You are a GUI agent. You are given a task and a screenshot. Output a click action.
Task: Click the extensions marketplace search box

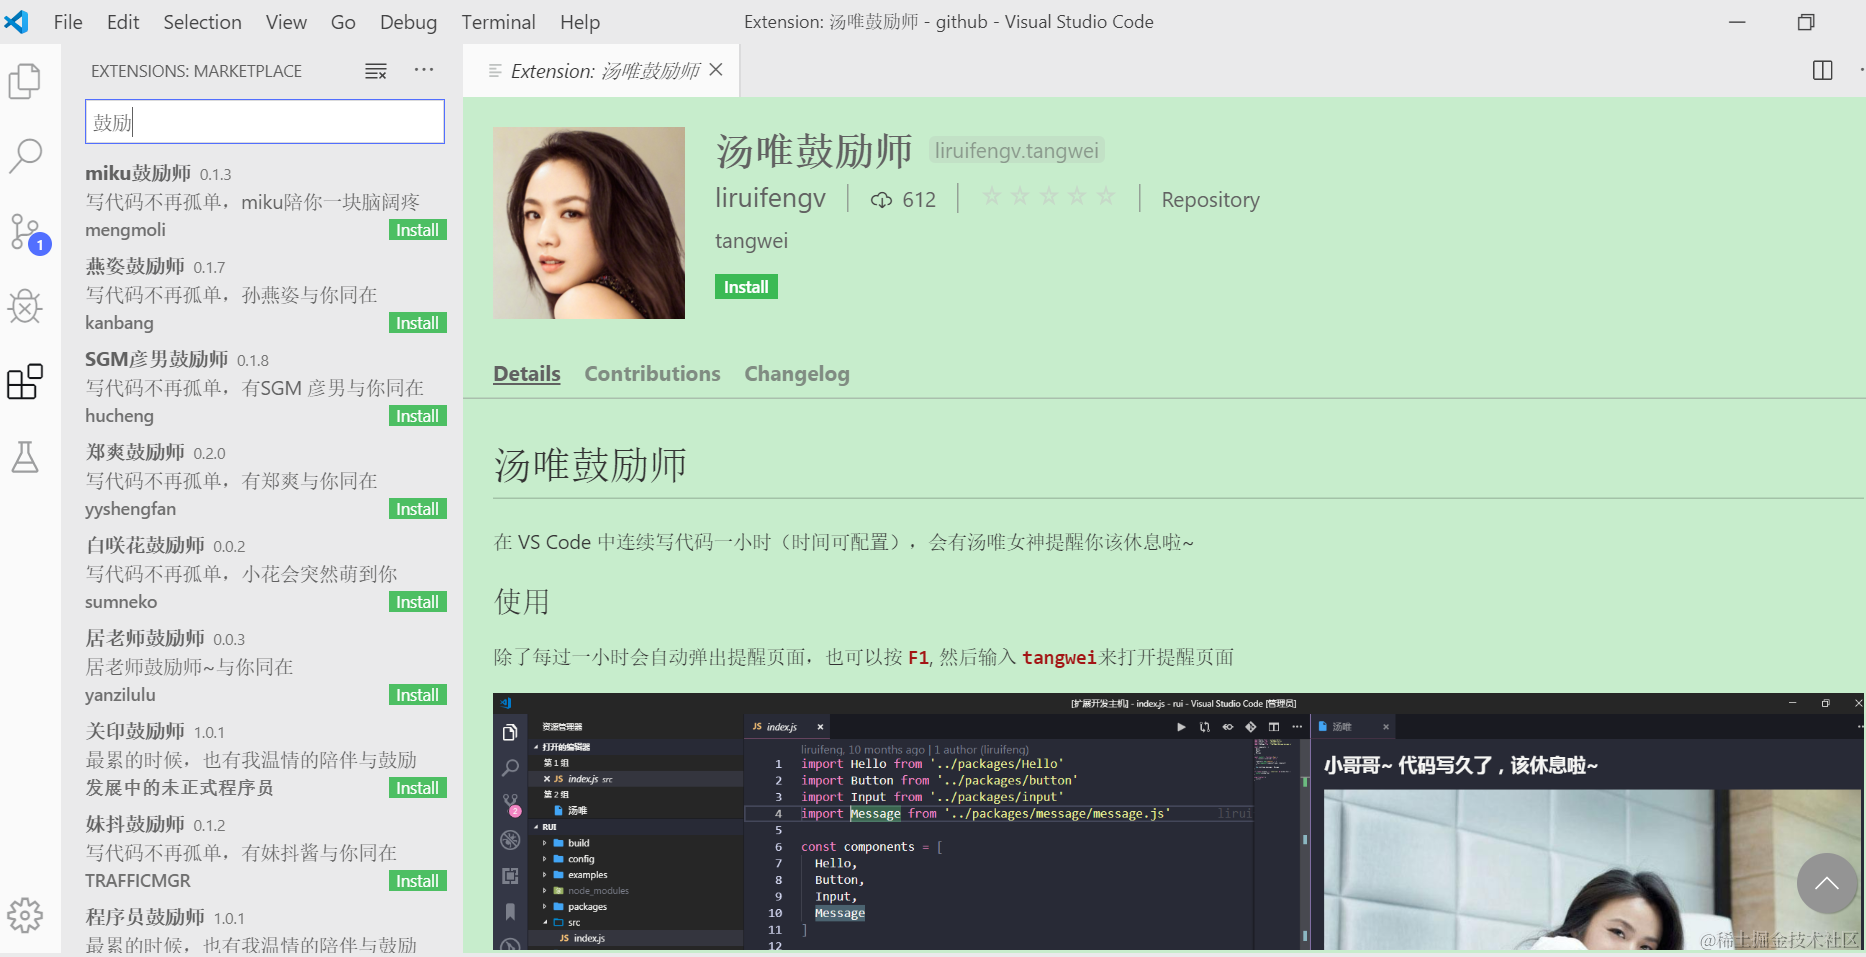[x=263, y=121]
